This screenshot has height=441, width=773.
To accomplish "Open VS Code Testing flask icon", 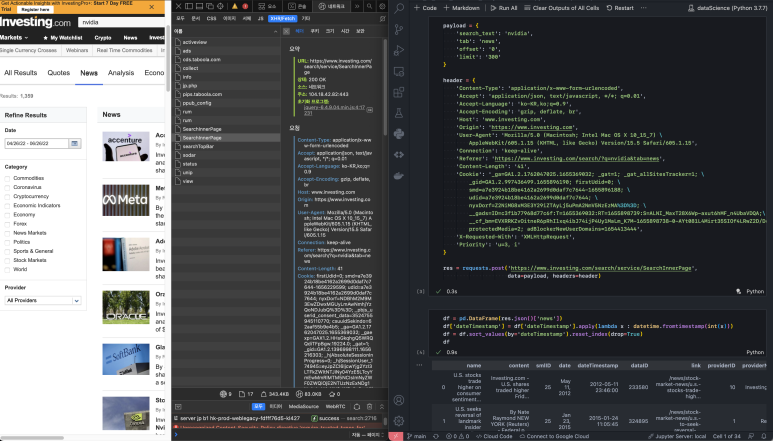I will (x=399, y=113).
